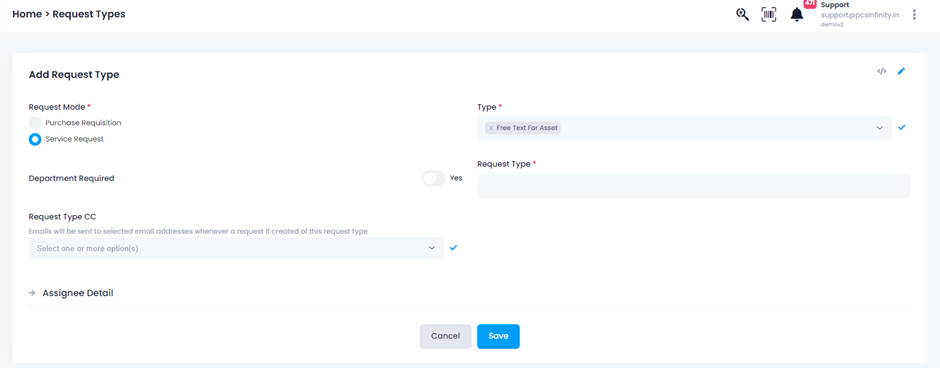Go to Home breadcrumb
Image resolution: width=940 pixels, height=368 pixels.
click(x=27, y=14)
